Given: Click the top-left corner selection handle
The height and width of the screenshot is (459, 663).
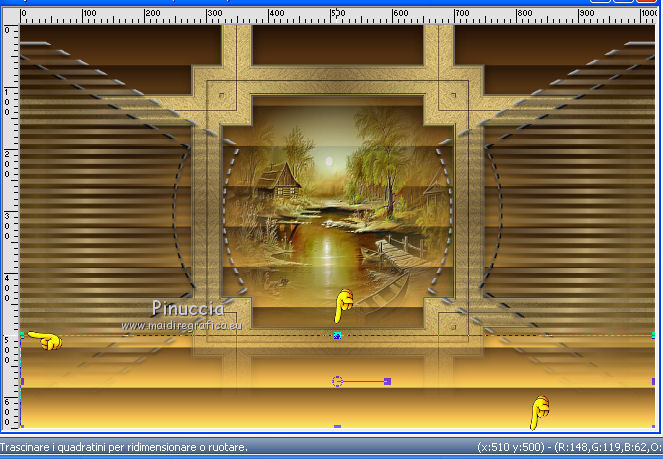Looking at the screenshot, I should pos(22,336).
